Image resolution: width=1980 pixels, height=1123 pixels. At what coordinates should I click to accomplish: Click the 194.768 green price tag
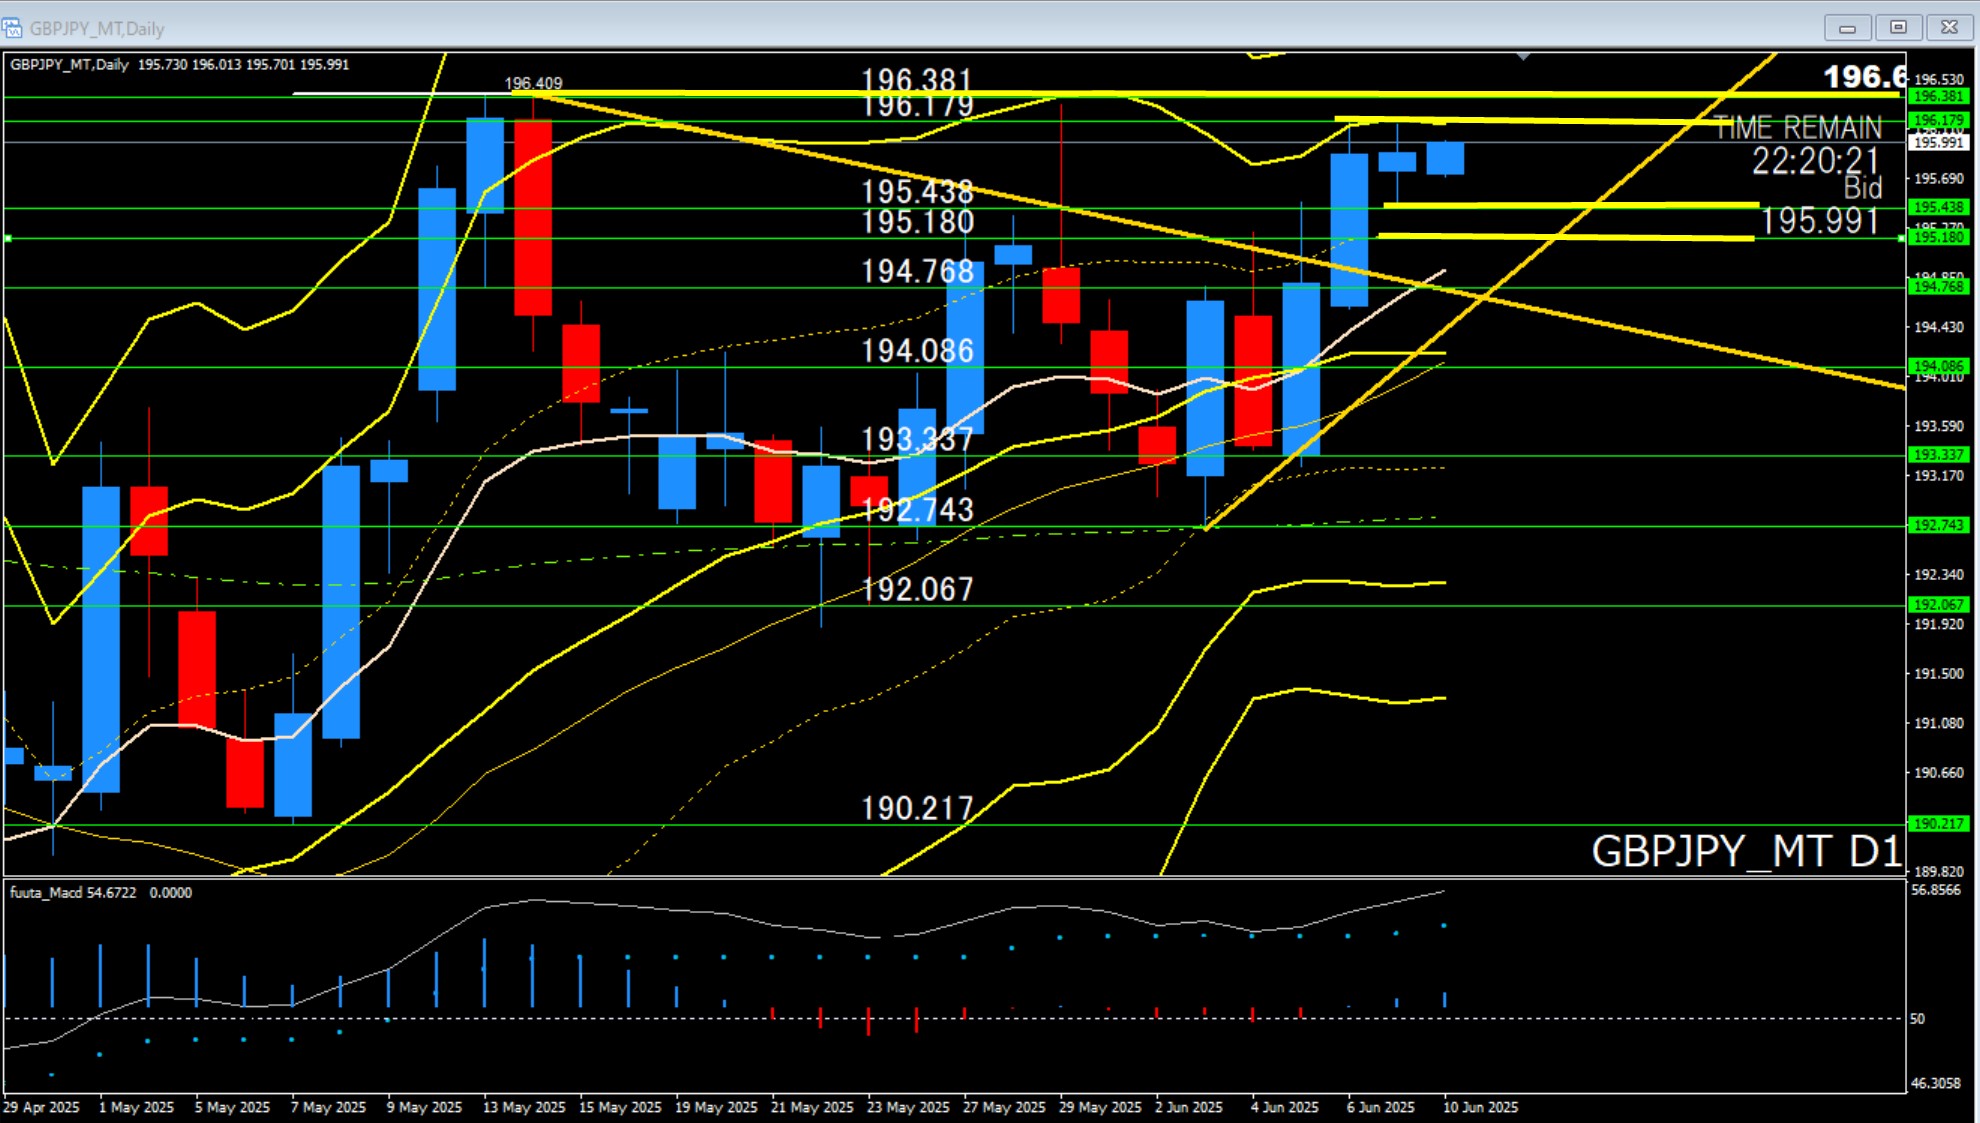(1939, 287)
